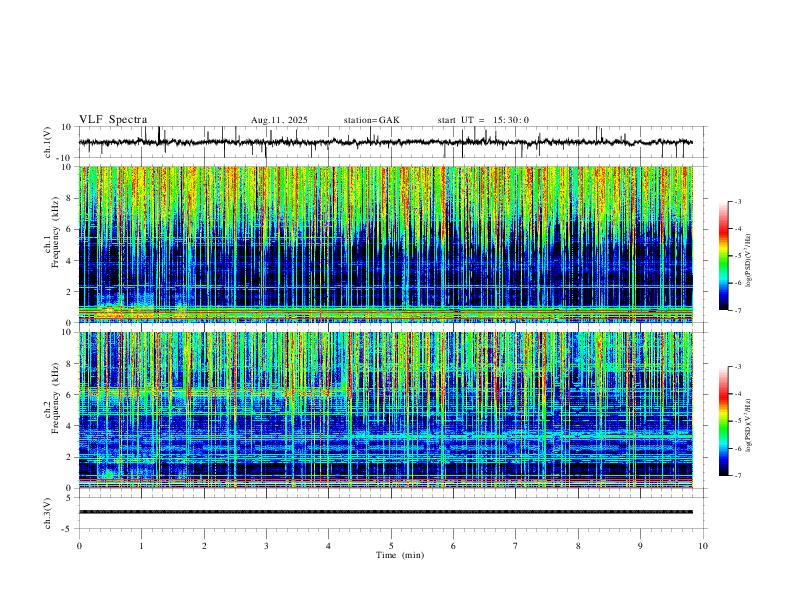Click the ch.1 voltage waveform trace
The height and width of the screenshot is (612, 792).
[x=385, y=142]
